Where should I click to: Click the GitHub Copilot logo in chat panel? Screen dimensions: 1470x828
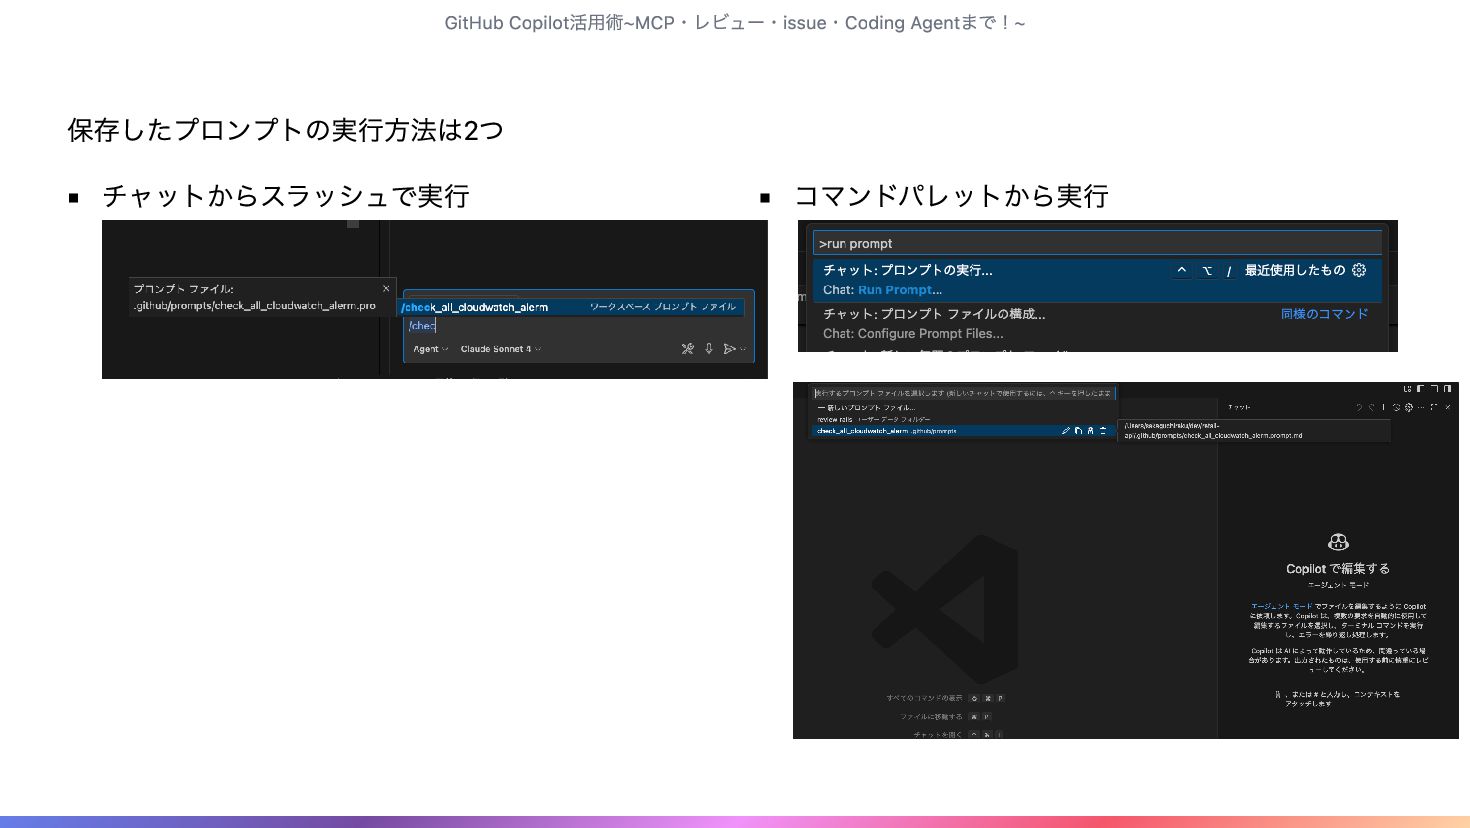[1338, 542]
